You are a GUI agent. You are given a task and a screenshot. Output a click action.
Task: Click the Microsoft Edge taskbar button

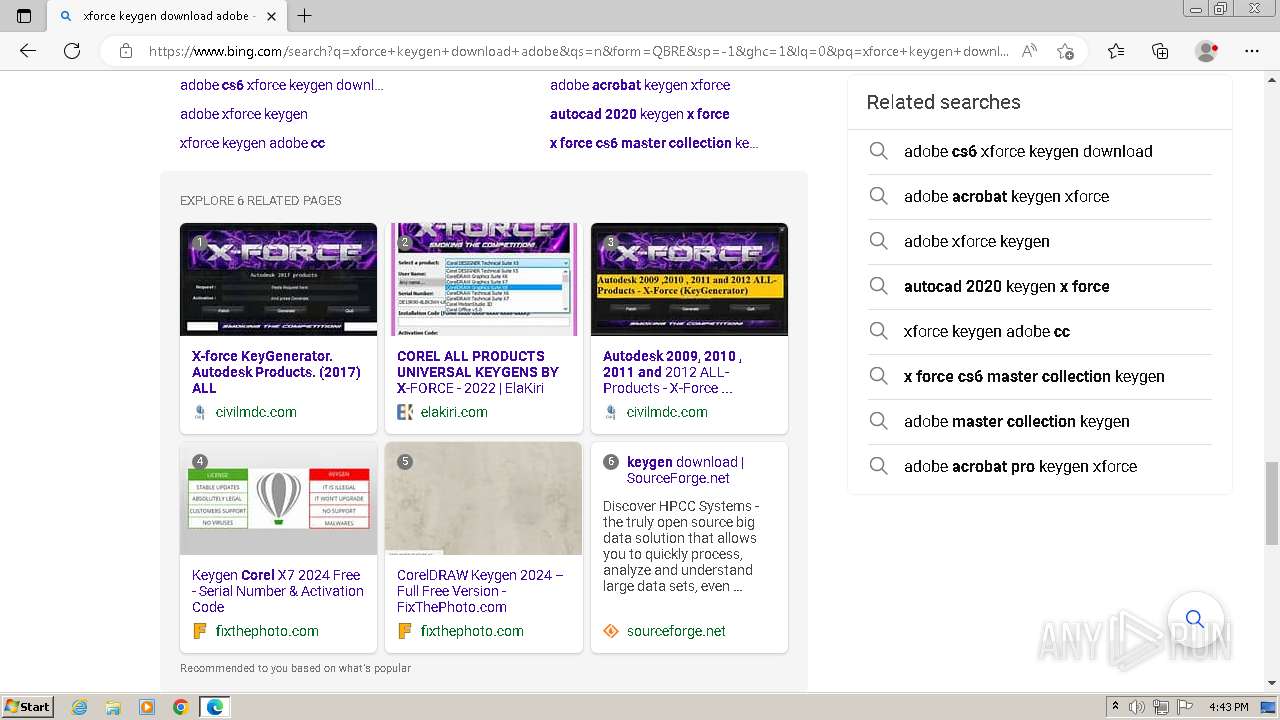(x=215, y=707)
